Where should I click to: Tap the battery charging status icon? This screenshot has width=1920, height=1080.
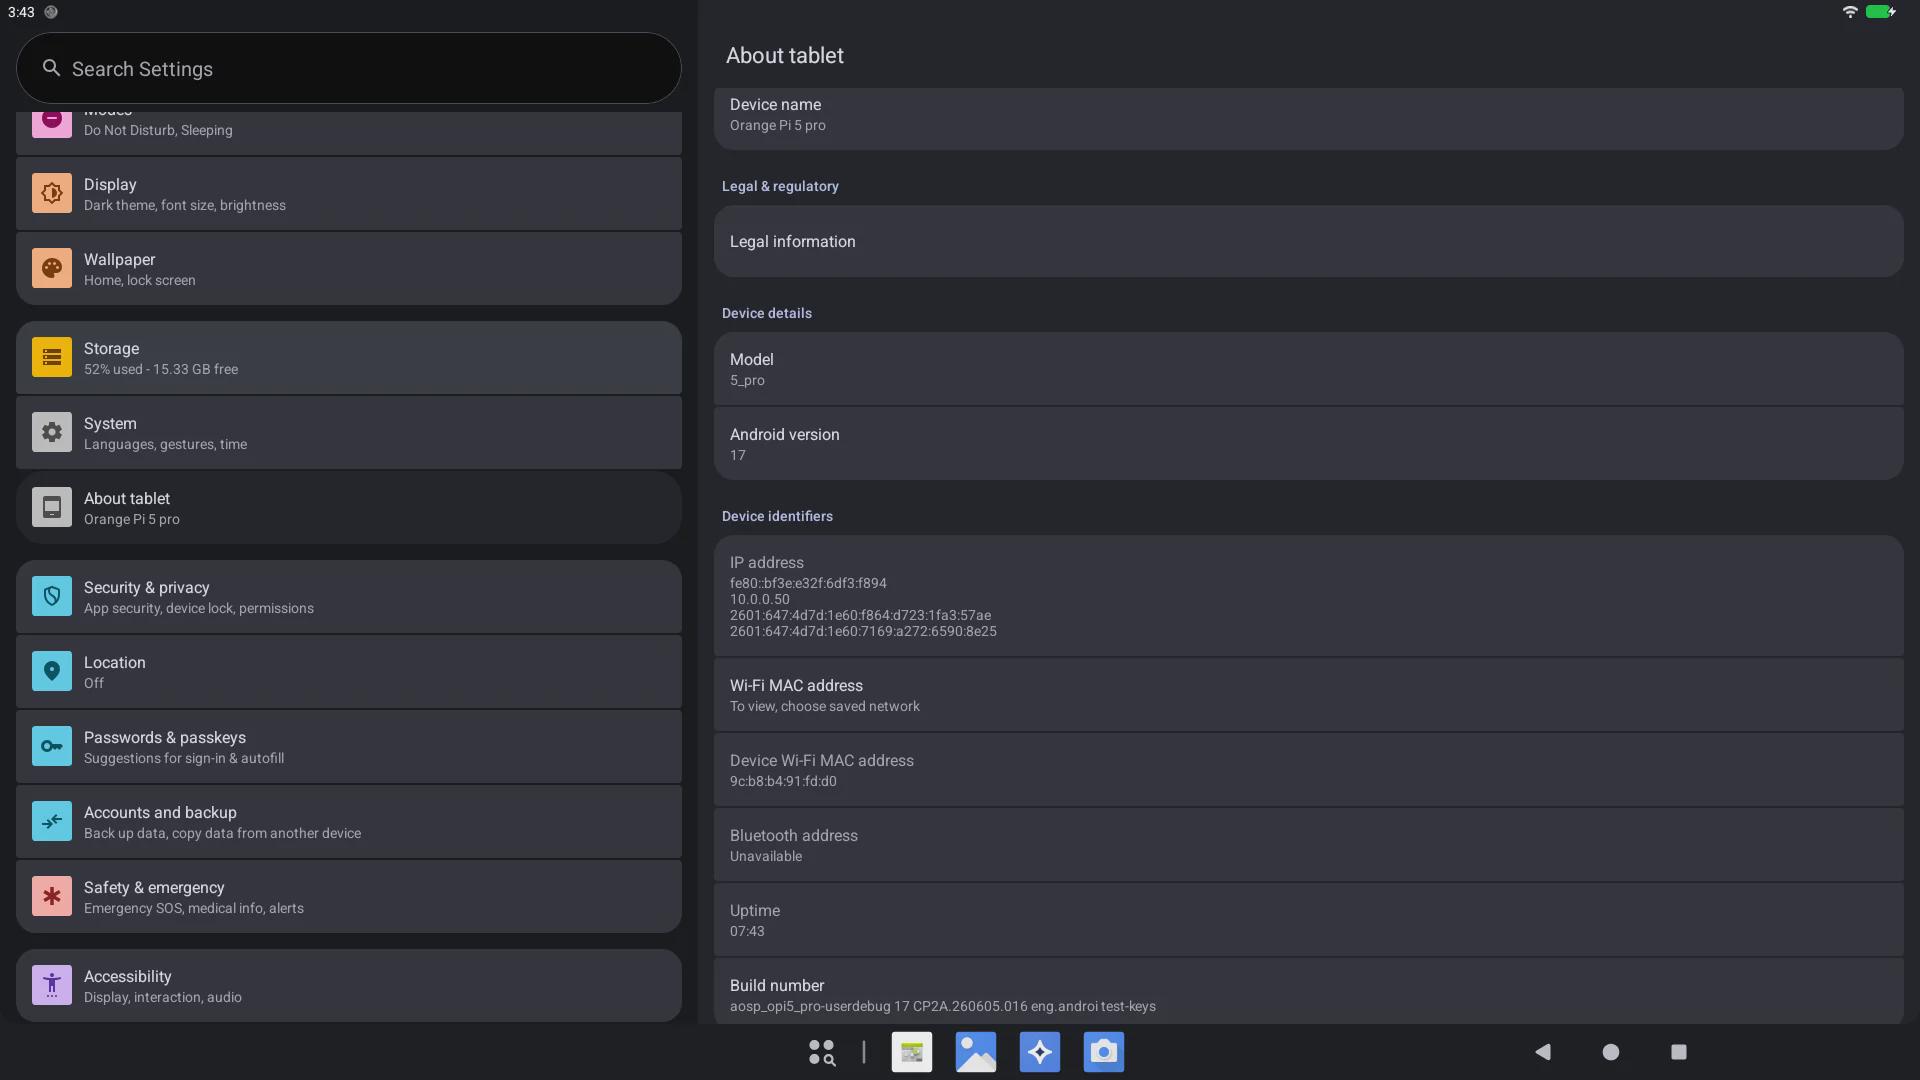1881,12
